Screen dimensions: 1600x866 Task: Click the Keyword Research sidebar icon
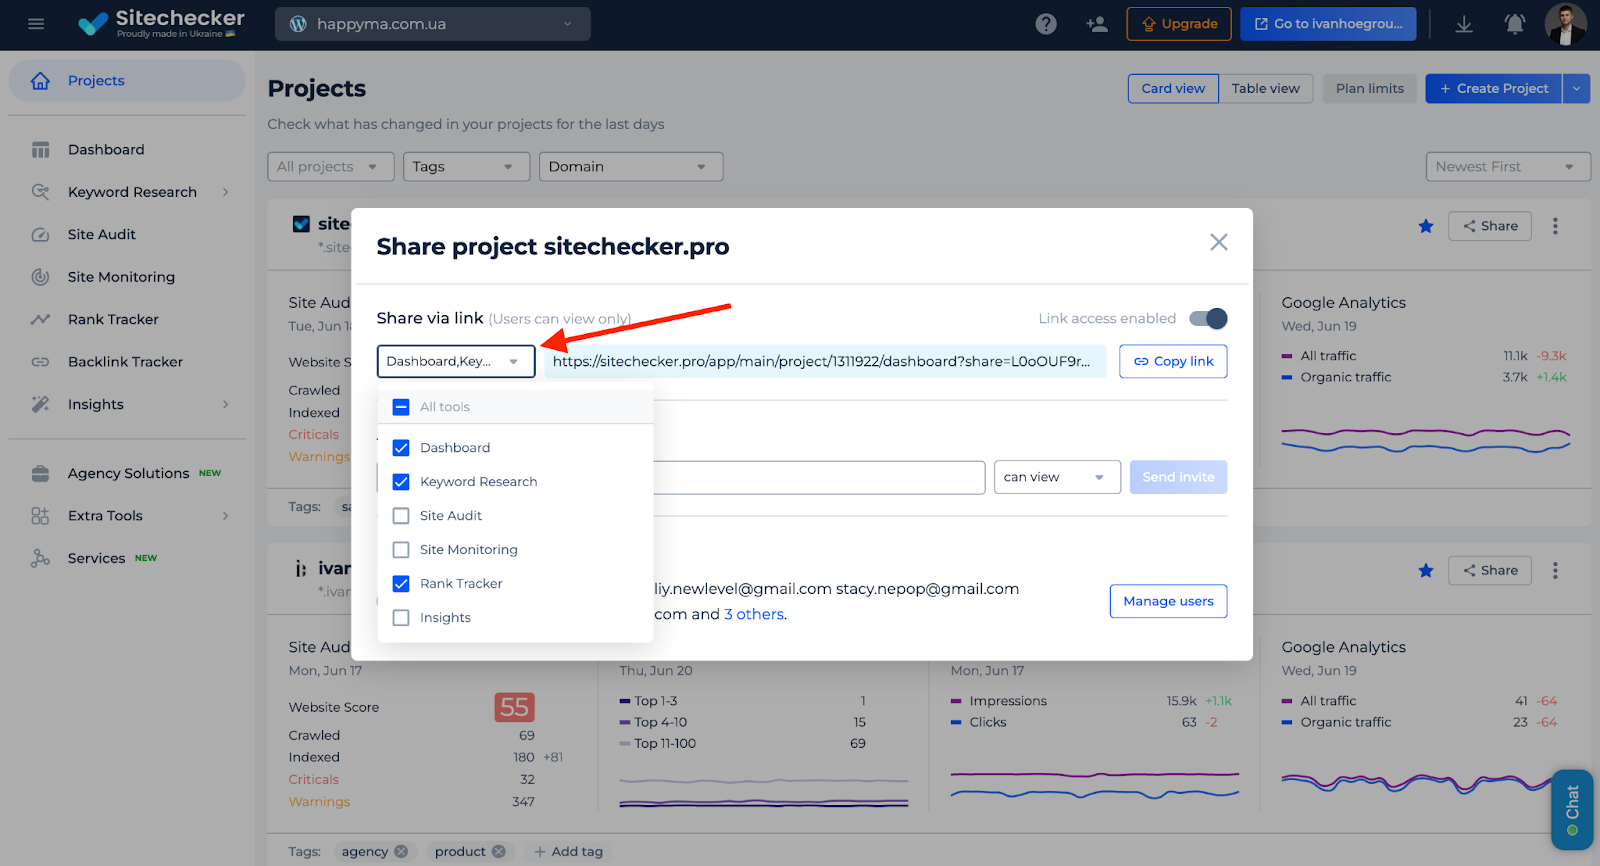click(40, 192)
